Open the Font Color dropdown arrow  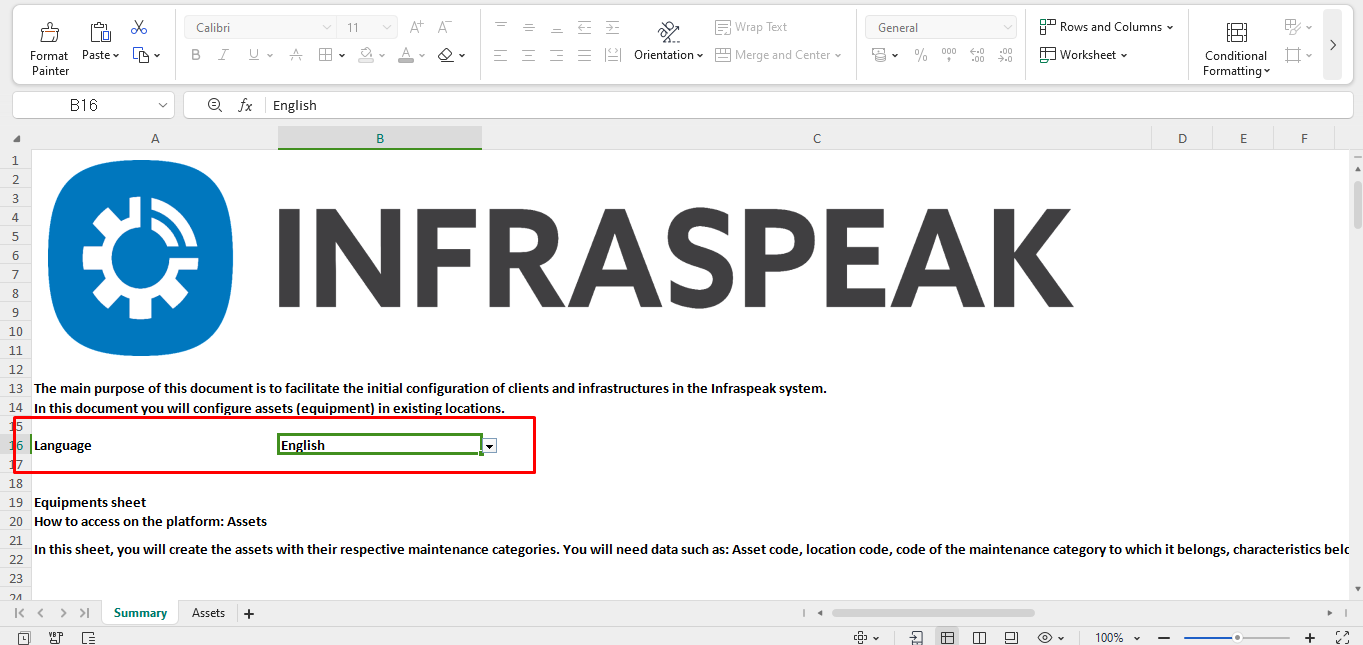pyautogui.click(x=422, y=56)
